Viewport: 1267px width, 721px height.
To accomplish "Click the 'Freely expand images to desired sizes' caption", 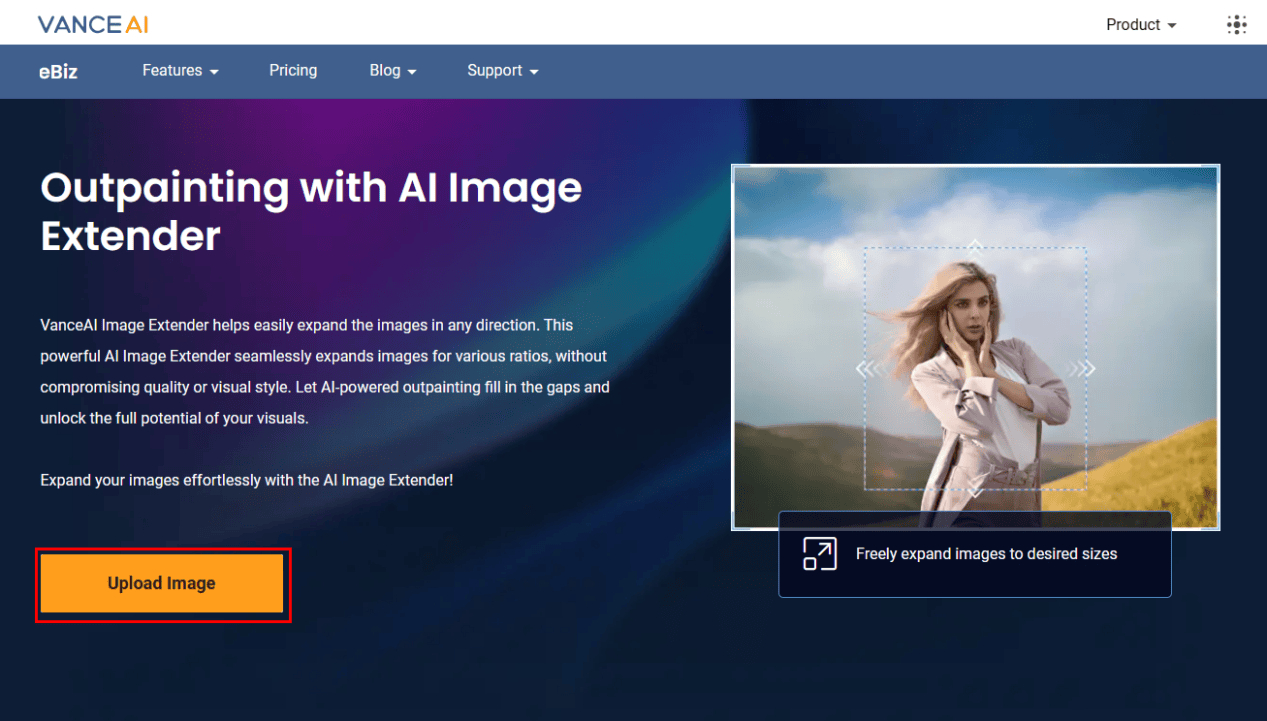I will coord(986,554).
